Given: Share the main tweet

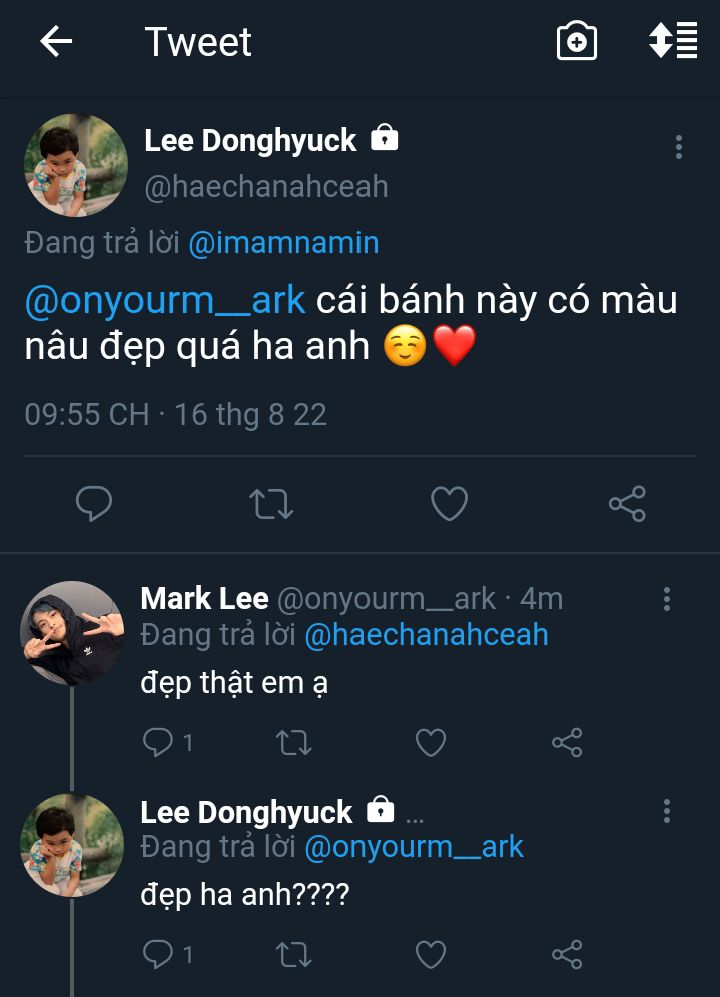Looking at the screenshot, I should point(627,504).
